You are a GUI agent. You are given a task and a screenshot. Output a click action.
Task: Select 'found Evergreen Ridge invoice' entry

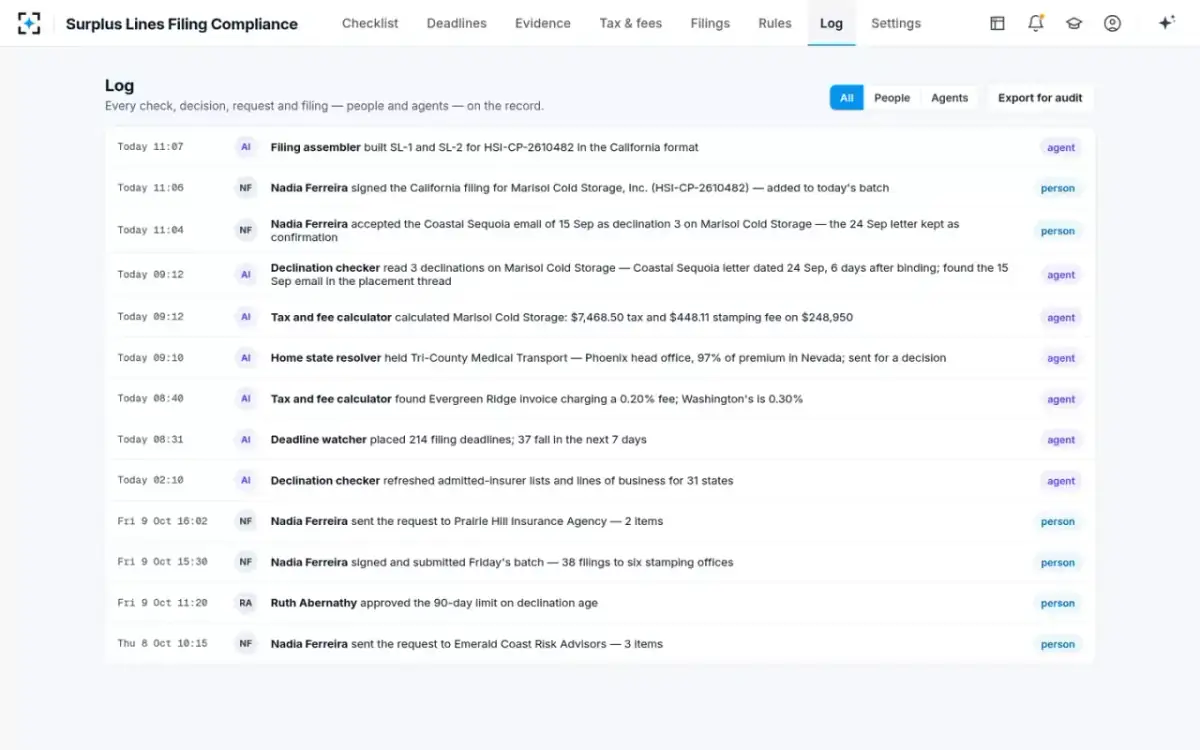pyautogui.click(x=600, y=399)
